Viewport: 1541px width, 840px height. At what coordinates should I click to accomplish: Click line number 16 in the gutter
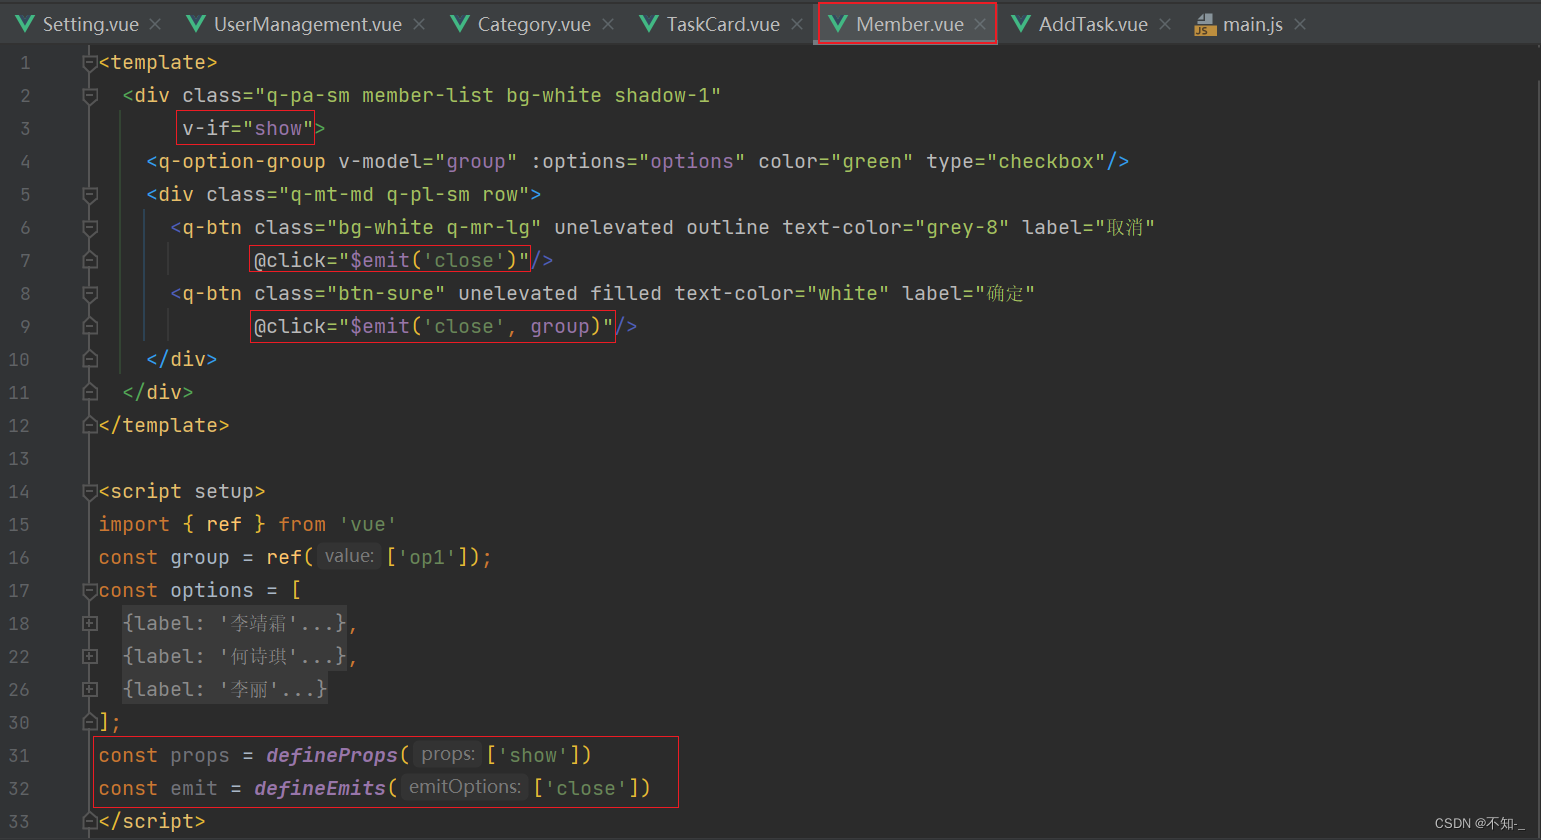[x=19, y=558]
